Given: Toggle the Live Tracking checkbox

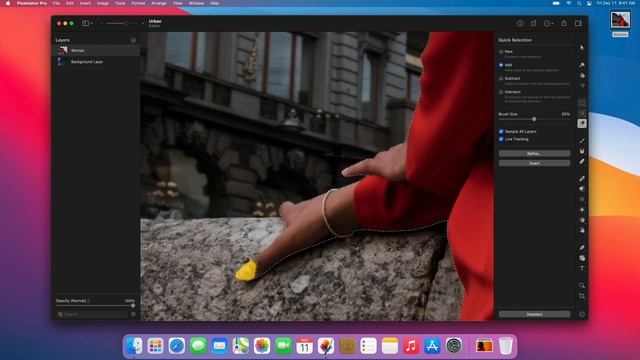Looking at the screenshot, I should (x=501, y=139).
